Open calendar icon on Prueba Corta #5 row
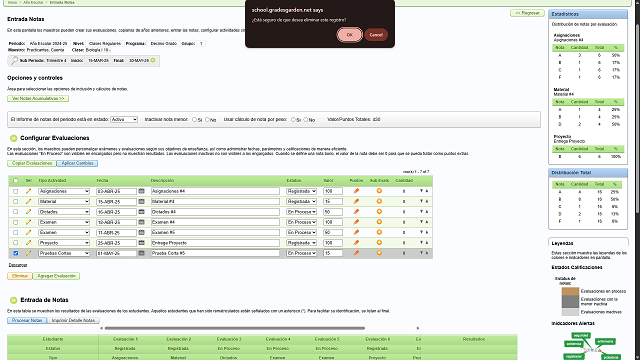 point(141,253)
